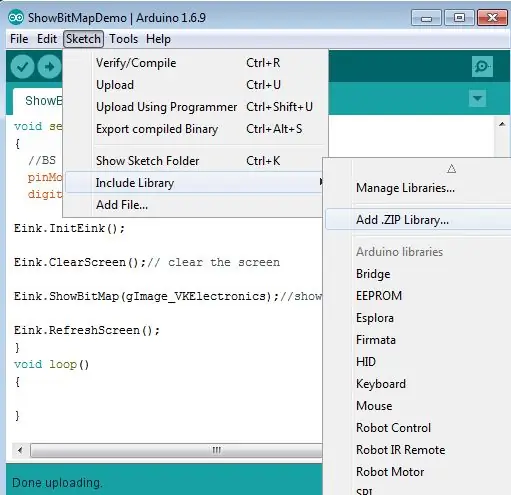The width and height of the screenshot is (511, 495).
Task: Open the tab options dropdown arrow
Action: point(477,98)
